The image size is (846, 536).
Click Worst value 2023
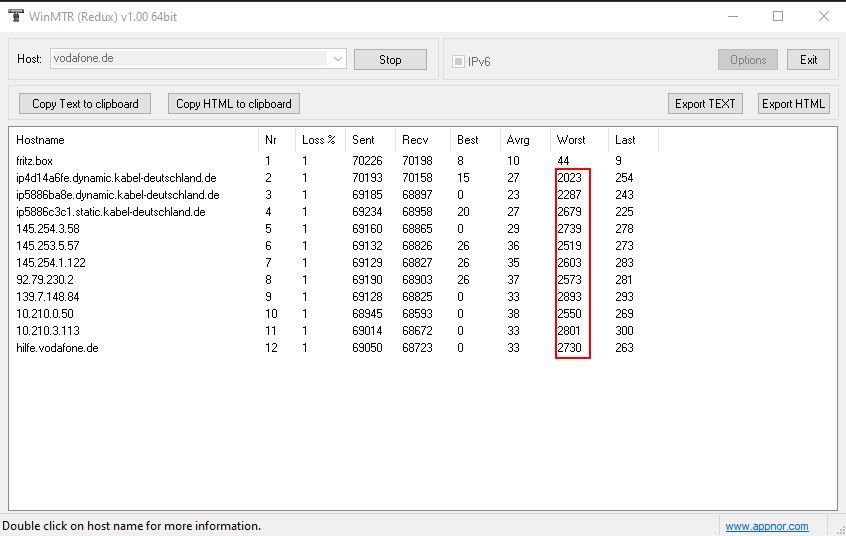[569, 178]
